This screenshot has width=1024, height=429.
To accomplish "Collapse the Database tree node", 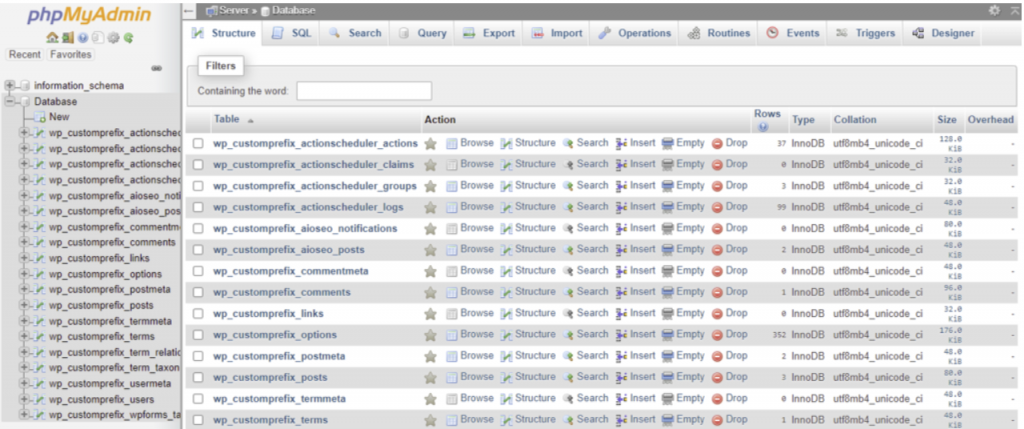I will click(x=10, y=101).
